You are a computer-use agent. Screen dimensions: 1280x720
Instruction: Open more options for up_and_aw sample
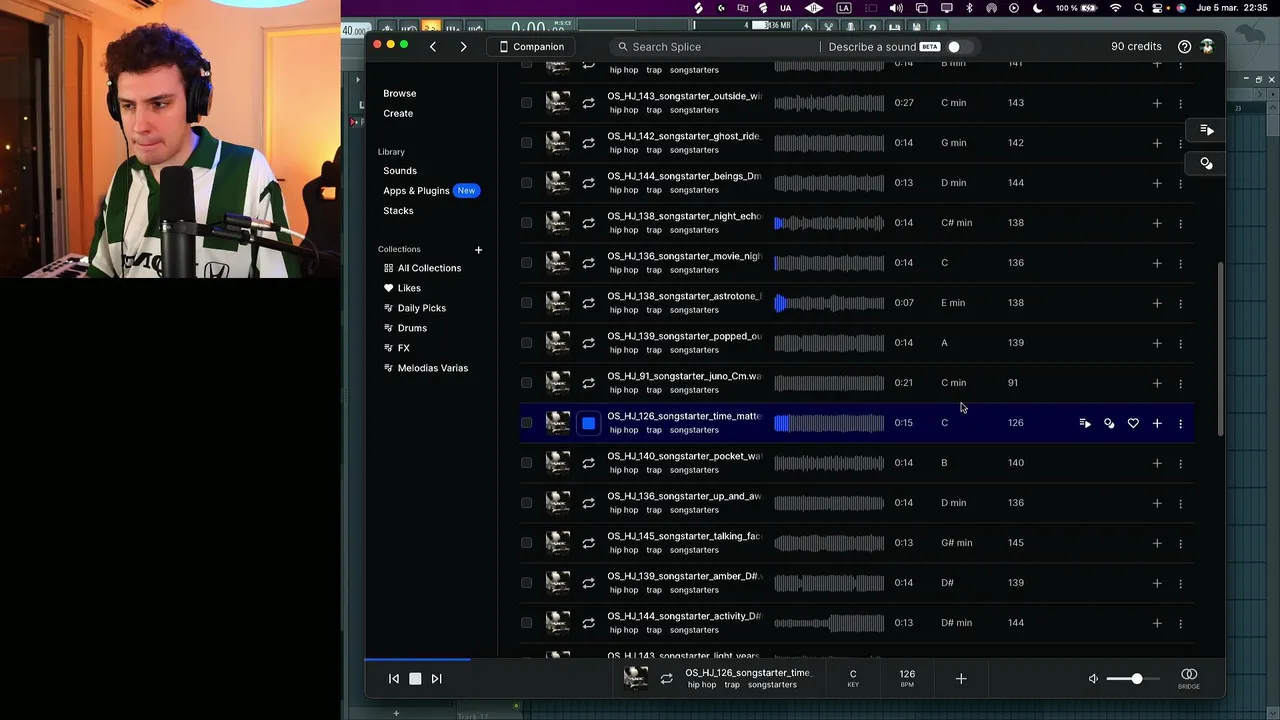(x=1180, y=503)
